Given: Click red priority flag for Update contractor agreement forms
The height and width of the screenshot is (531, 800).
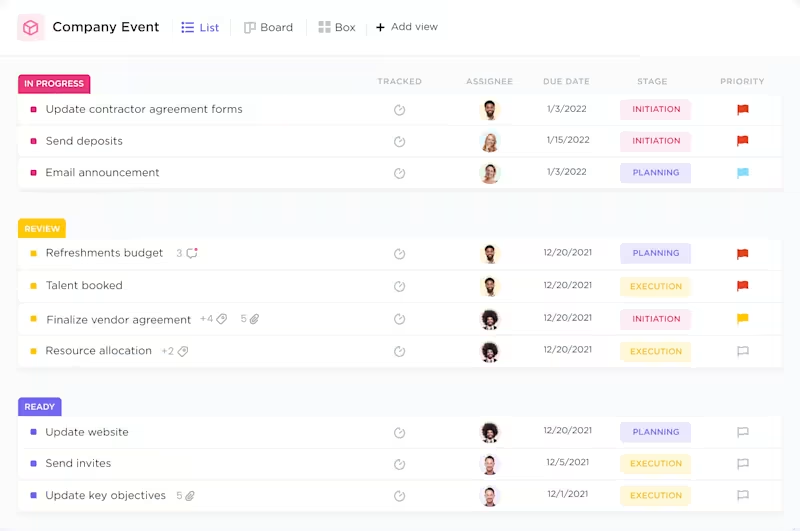Looking at the screenshot, I should pos(742,110).
